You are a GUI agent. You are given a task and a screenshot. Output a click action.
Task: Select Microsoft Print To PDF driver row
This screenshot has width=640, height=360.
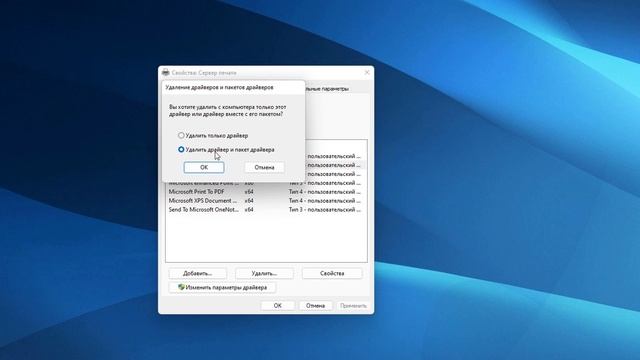264,192
